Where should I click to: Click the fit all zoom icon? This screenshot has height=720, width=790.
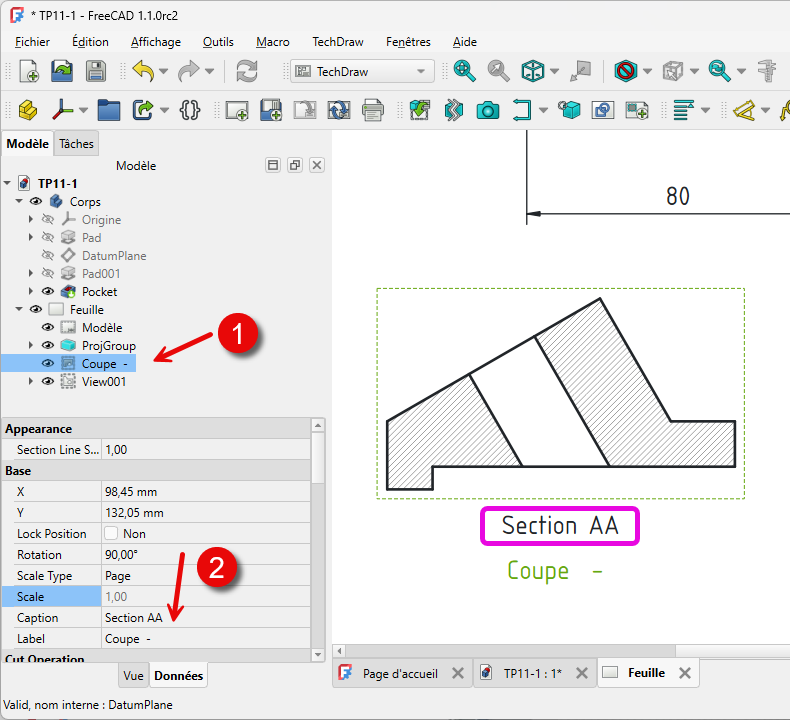[x=464, y=71]
